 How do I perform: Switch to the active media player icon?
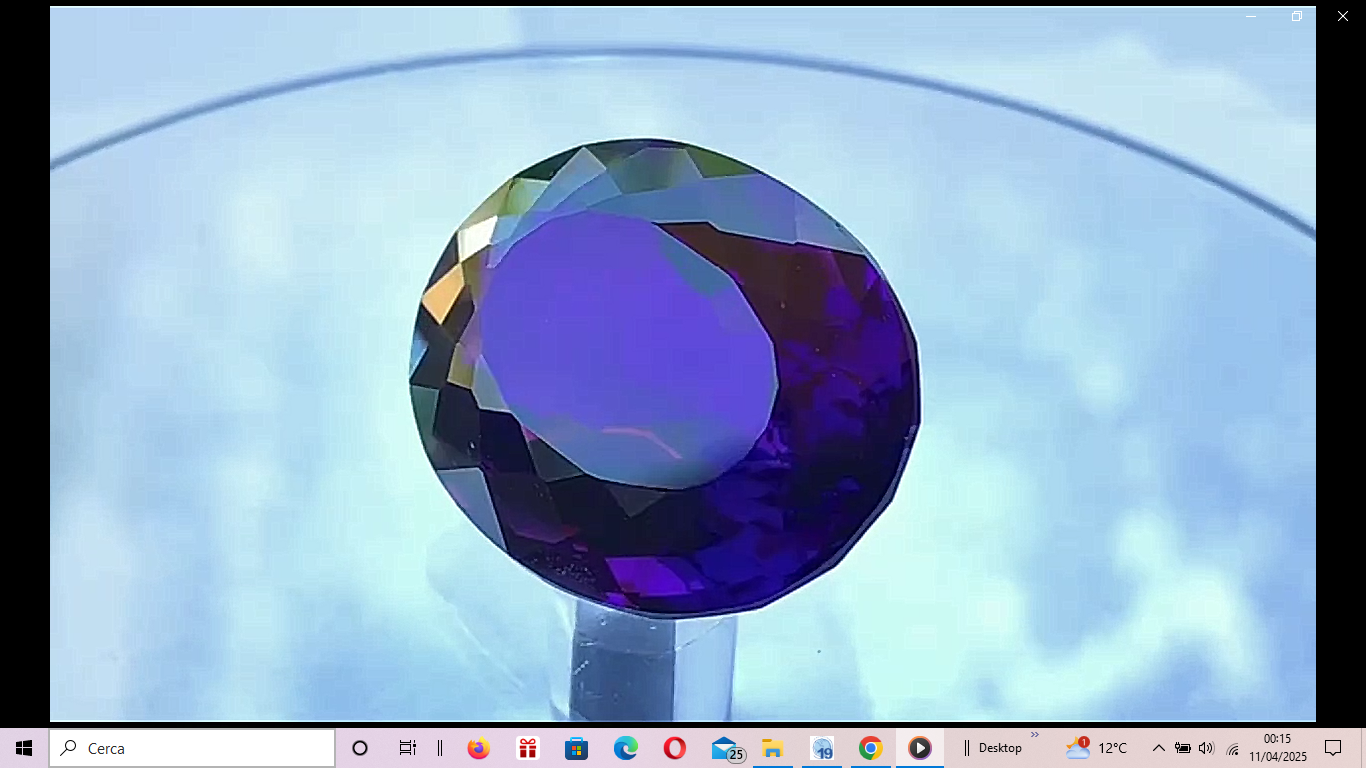tap(919, 748)
